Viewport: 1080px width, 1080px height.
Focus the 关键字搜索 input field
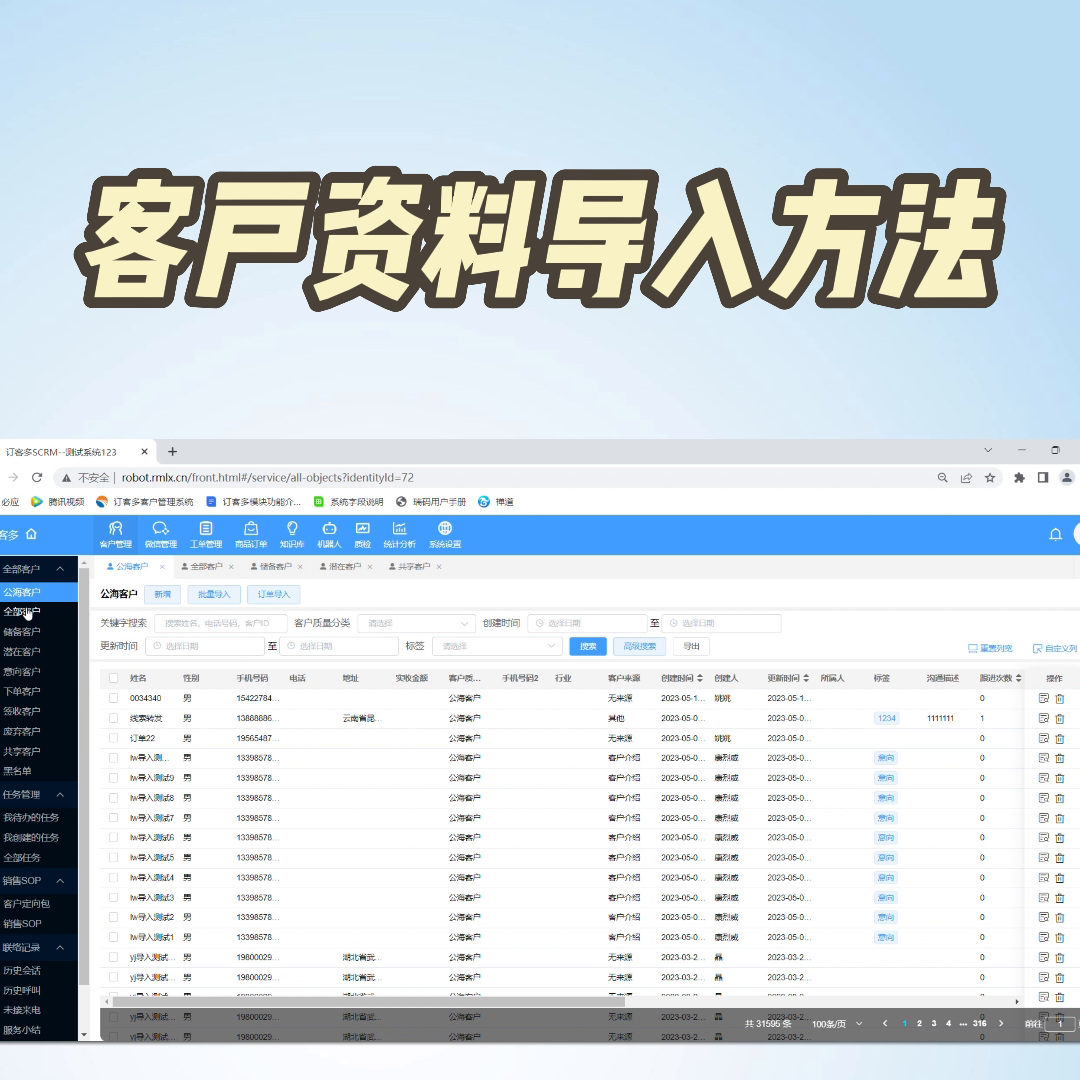pos(220,623)
